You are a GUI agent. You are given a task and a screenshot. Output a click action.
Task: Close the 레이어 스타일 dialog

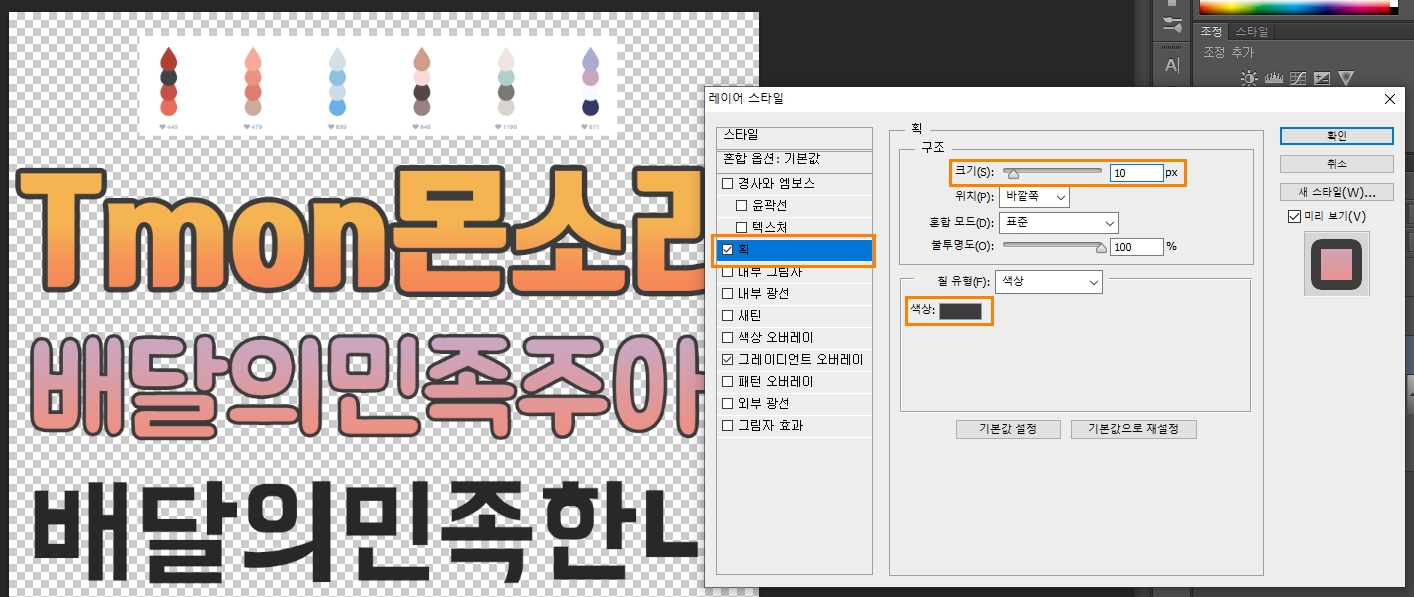[1389, 99]
